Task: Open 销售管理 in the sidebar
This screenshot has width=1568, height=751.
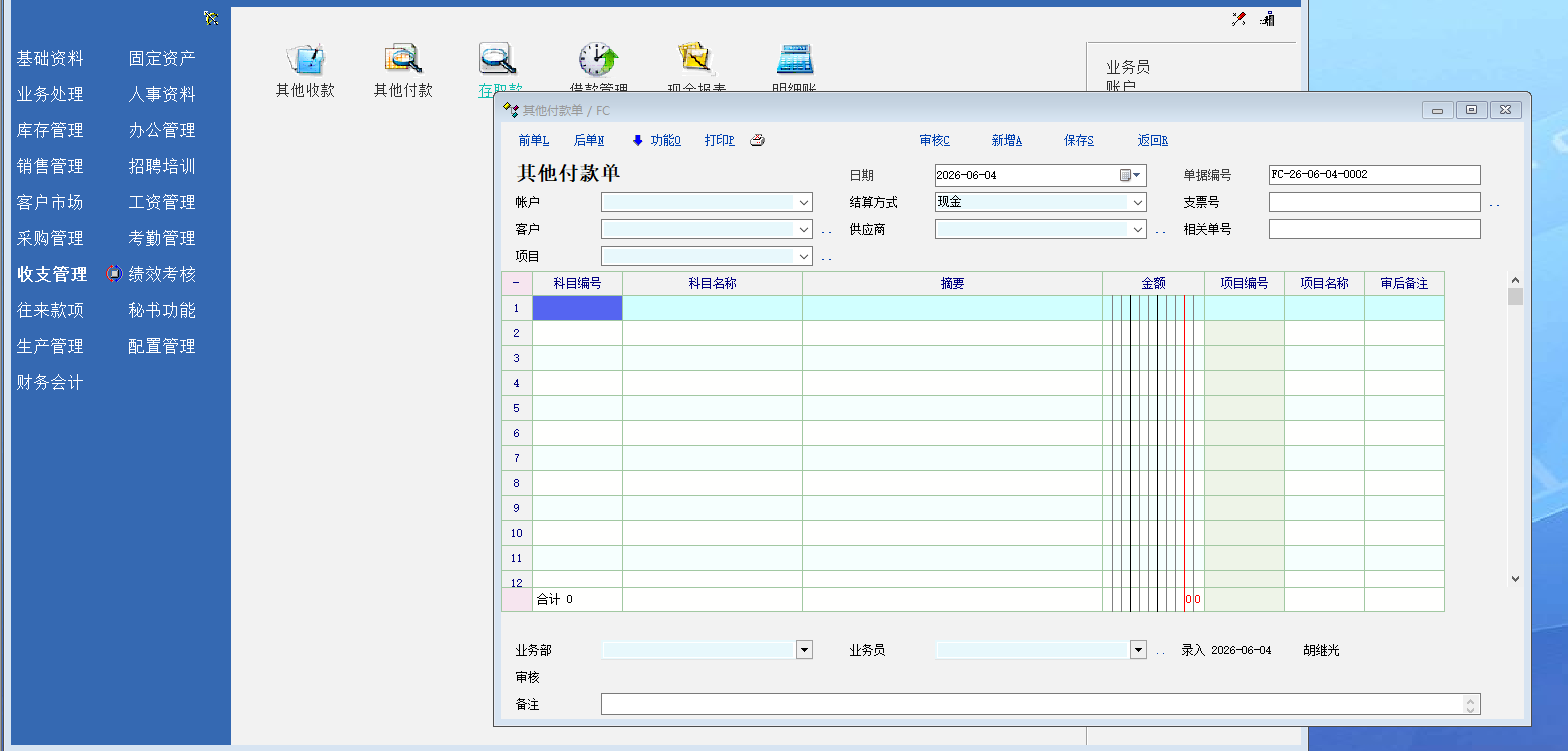Action: (x=50, y=167)
